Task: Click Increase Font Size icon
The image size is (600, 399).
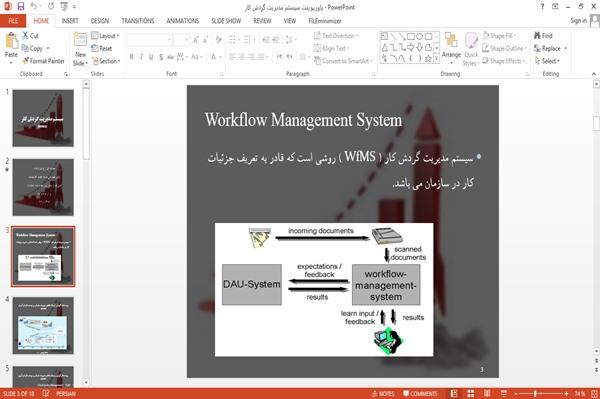Action: pos(196,39)
